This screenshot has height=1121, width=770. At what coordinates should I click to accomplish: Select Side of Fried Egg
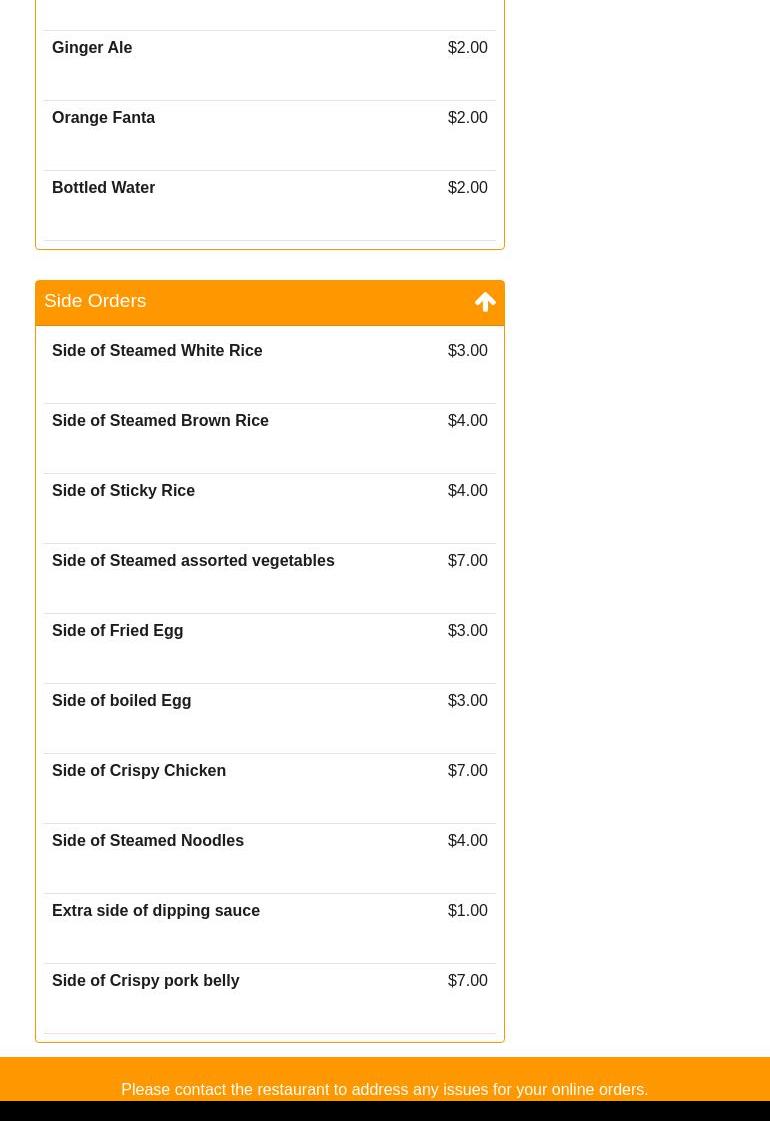[270, 648]
